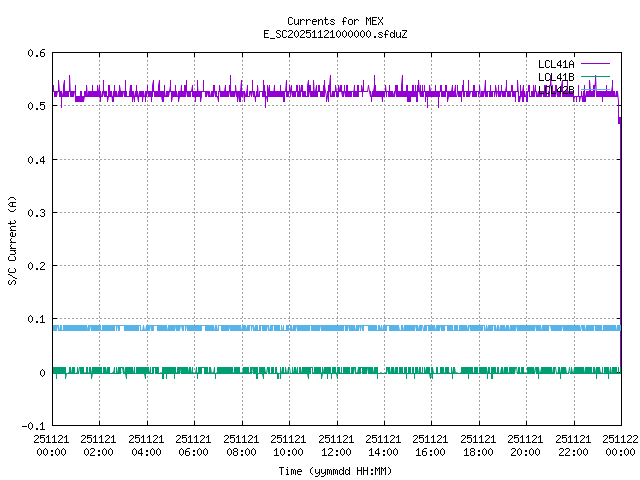Click the green data trace near zero
Screen dimensions: 640x480
[x=300, y=371]
